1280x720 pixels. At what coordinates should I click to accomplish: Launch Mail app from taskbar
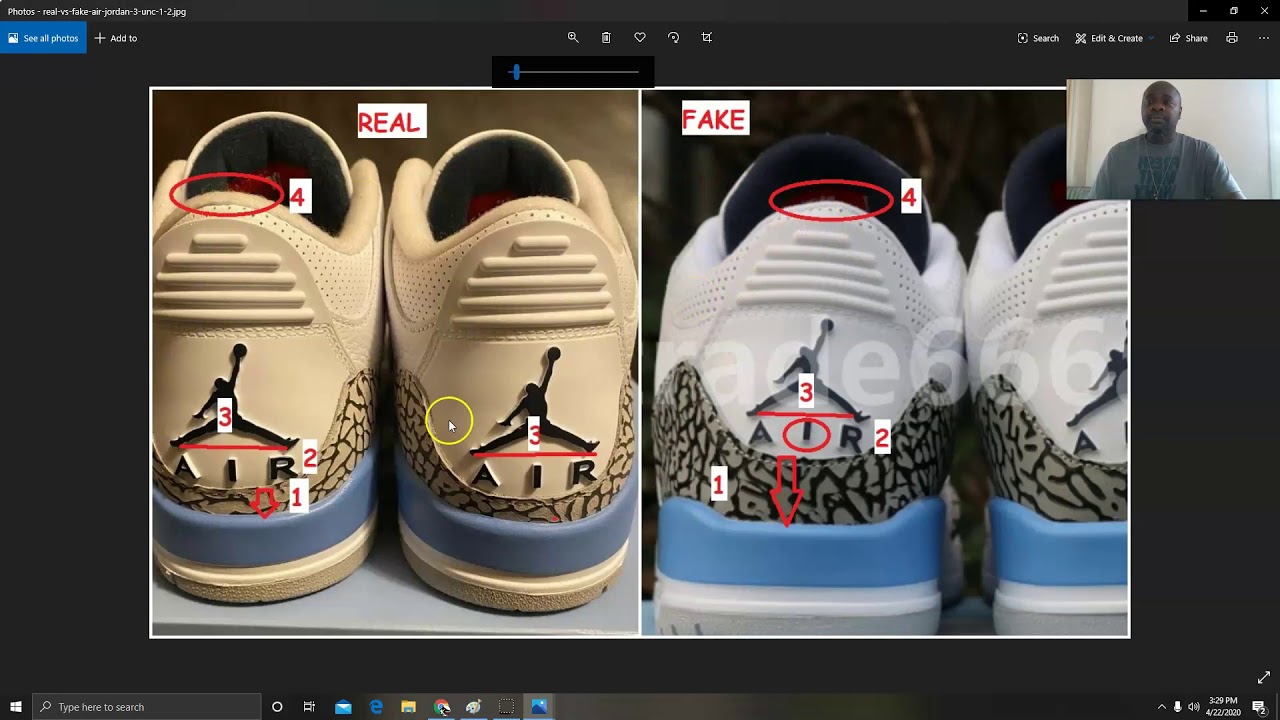point(343,707)
